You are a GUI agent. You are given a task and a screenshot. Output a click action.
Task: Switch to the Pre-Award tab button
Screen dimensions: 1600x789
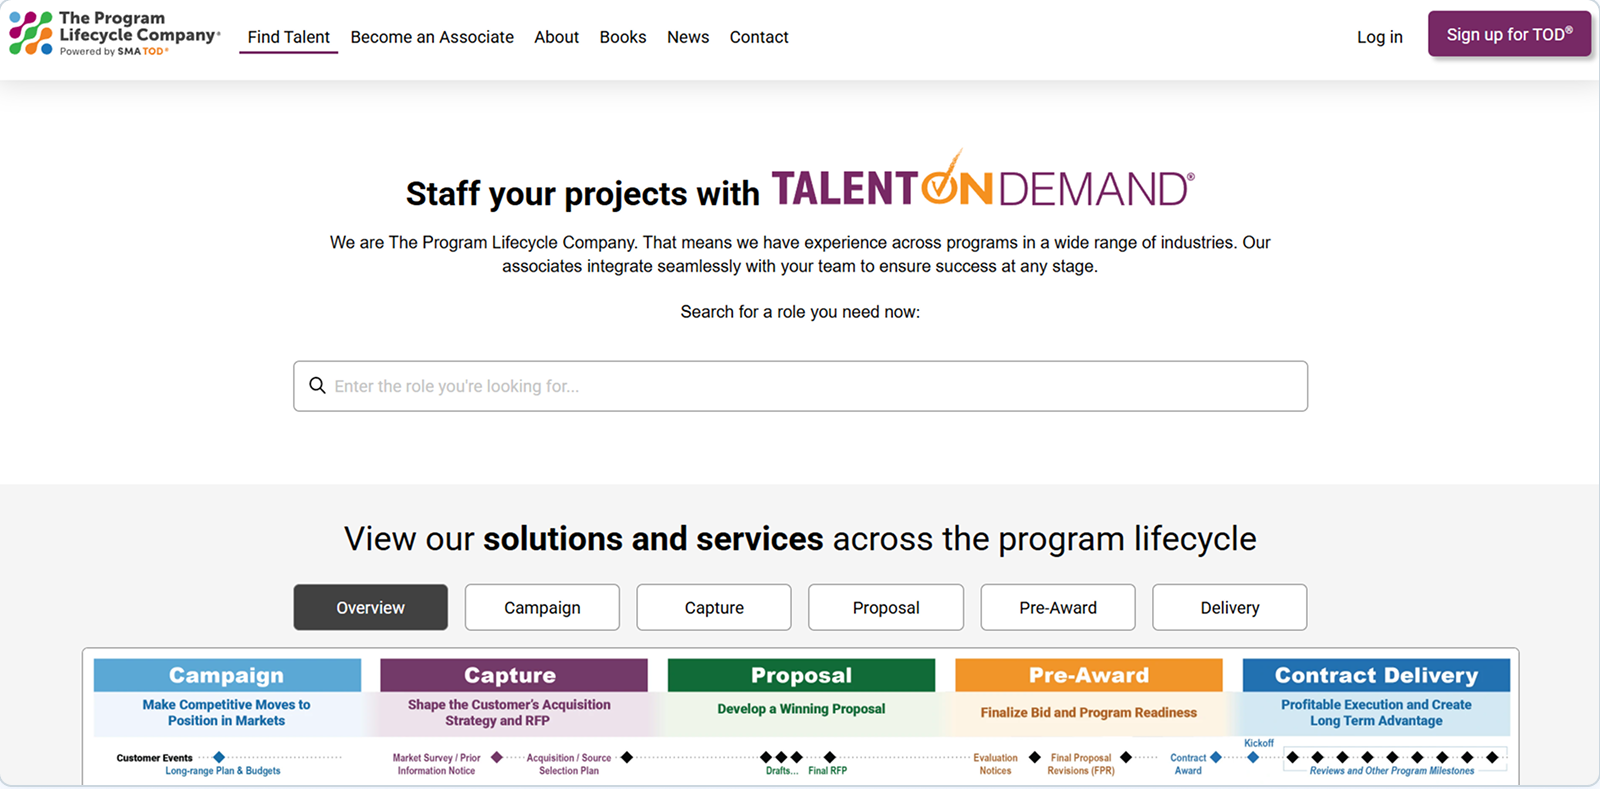(1058, 607)
